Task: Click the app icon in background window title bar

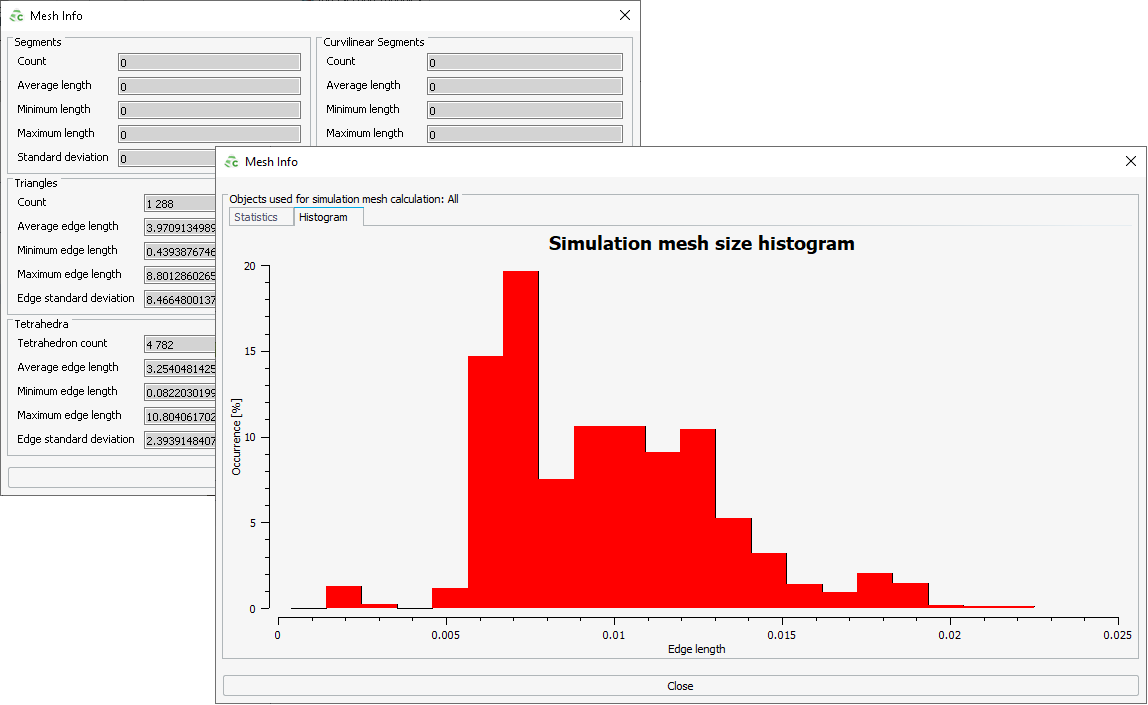Action: [16, 16]
